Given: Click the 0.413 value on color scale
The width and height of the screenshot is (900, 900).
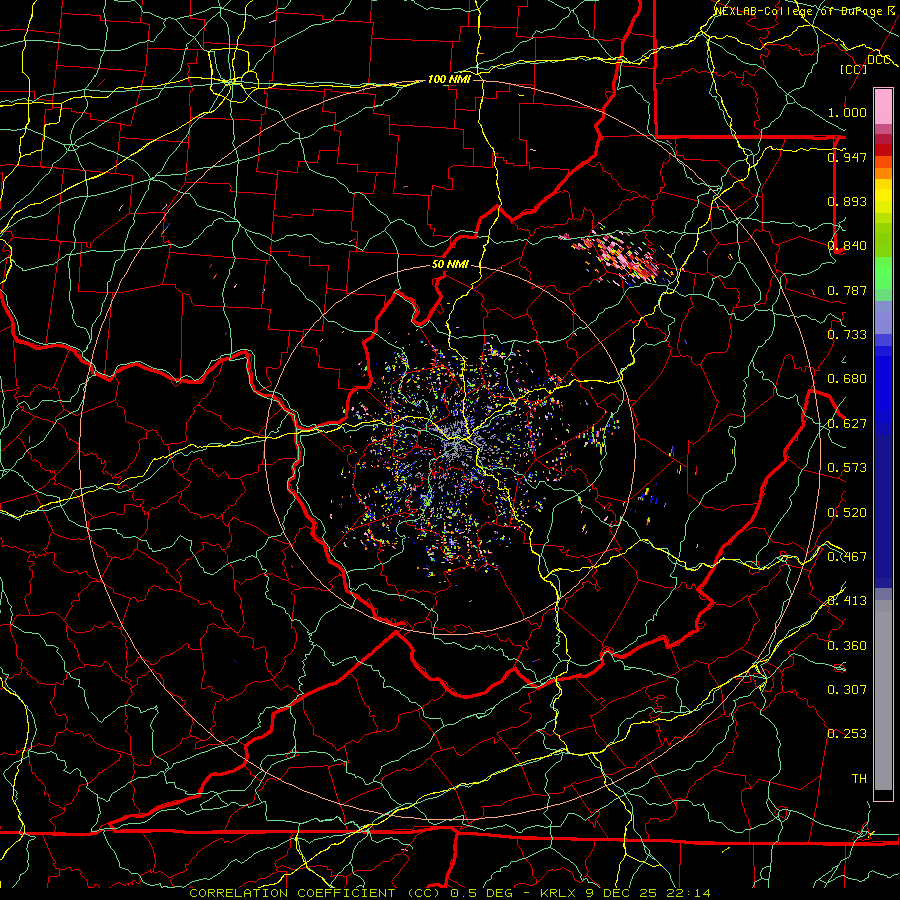Looking at the screenshot, I should tap(847, 601).
